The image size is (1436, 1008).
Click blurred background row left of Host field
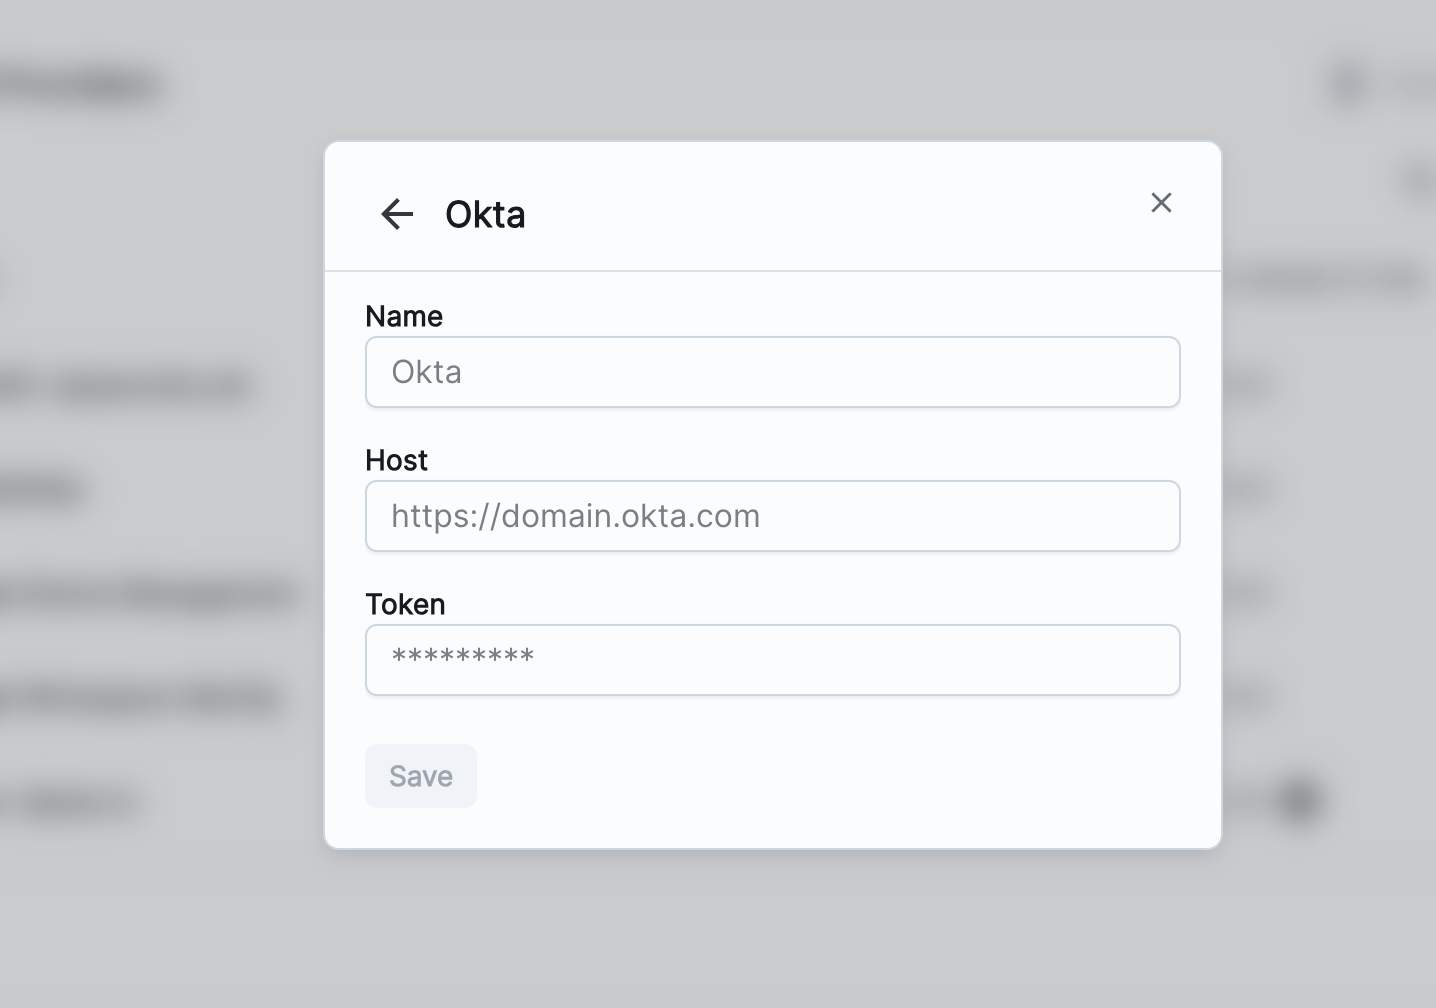40,490
